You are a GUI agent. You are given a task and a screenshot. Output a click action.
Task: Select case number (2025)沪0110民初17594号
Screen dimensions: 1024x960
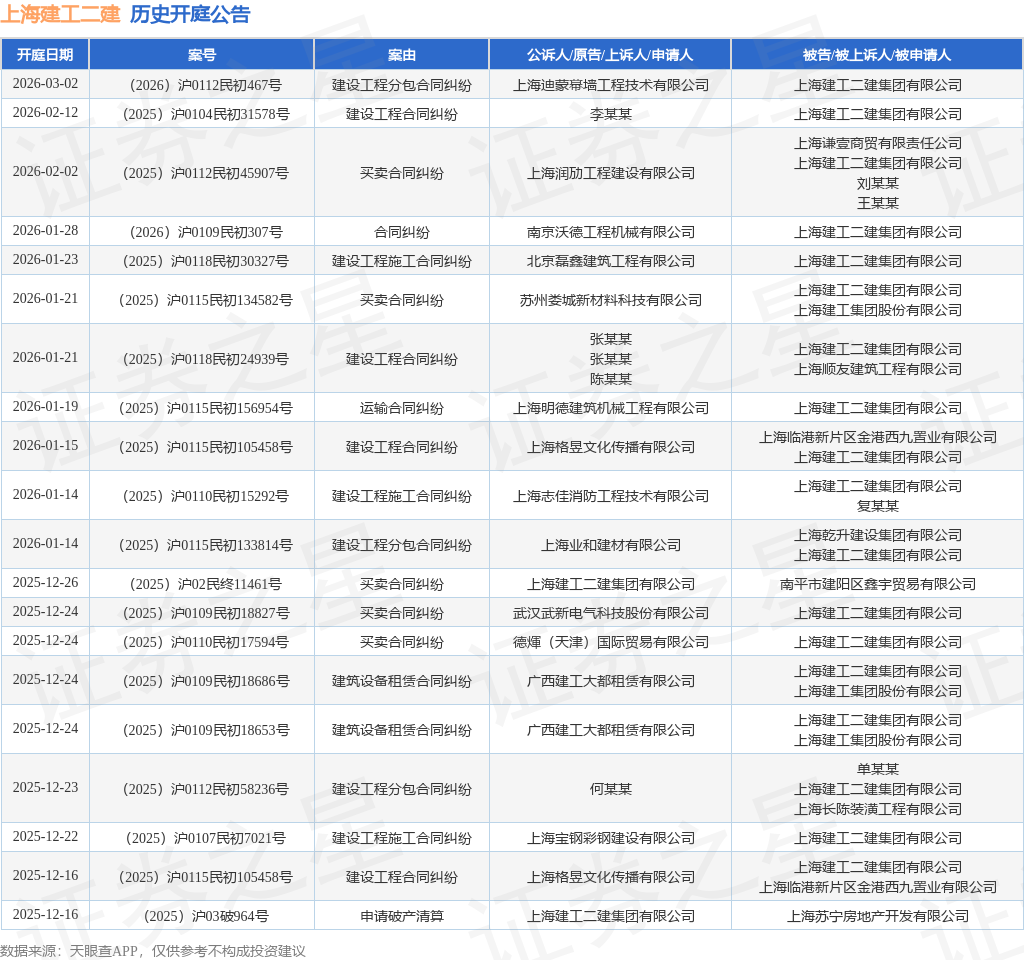coord(206,642)
